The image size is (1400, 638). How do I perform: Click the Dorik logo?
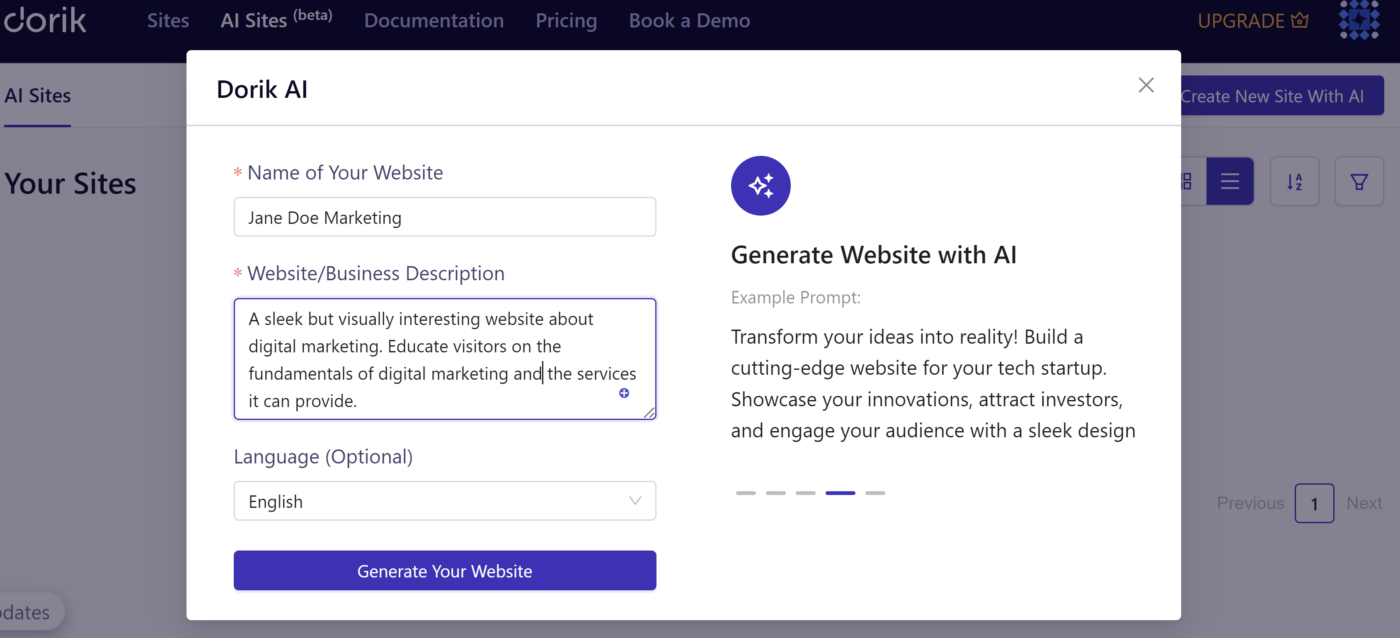(x=45, y=20)
